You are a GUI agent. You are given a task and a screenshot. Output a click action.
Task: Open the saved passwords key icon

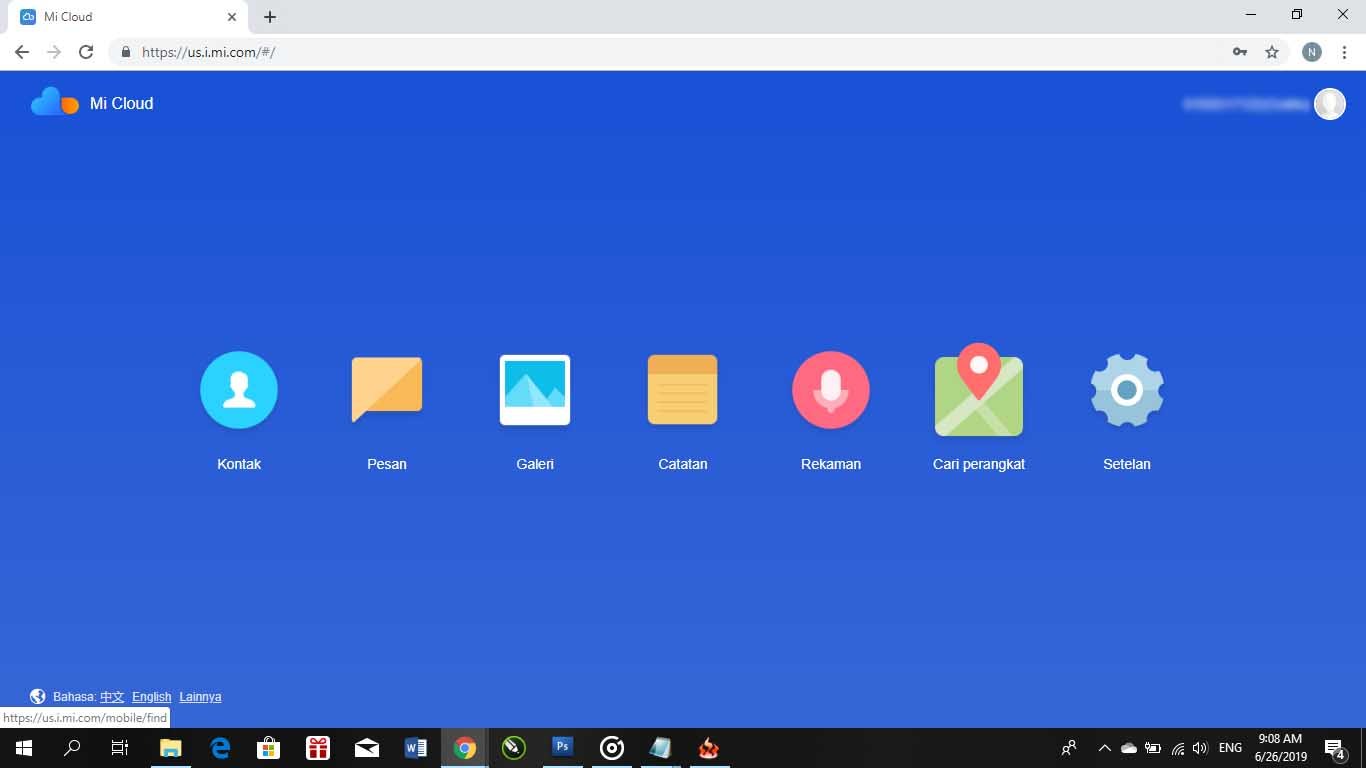1240,52
